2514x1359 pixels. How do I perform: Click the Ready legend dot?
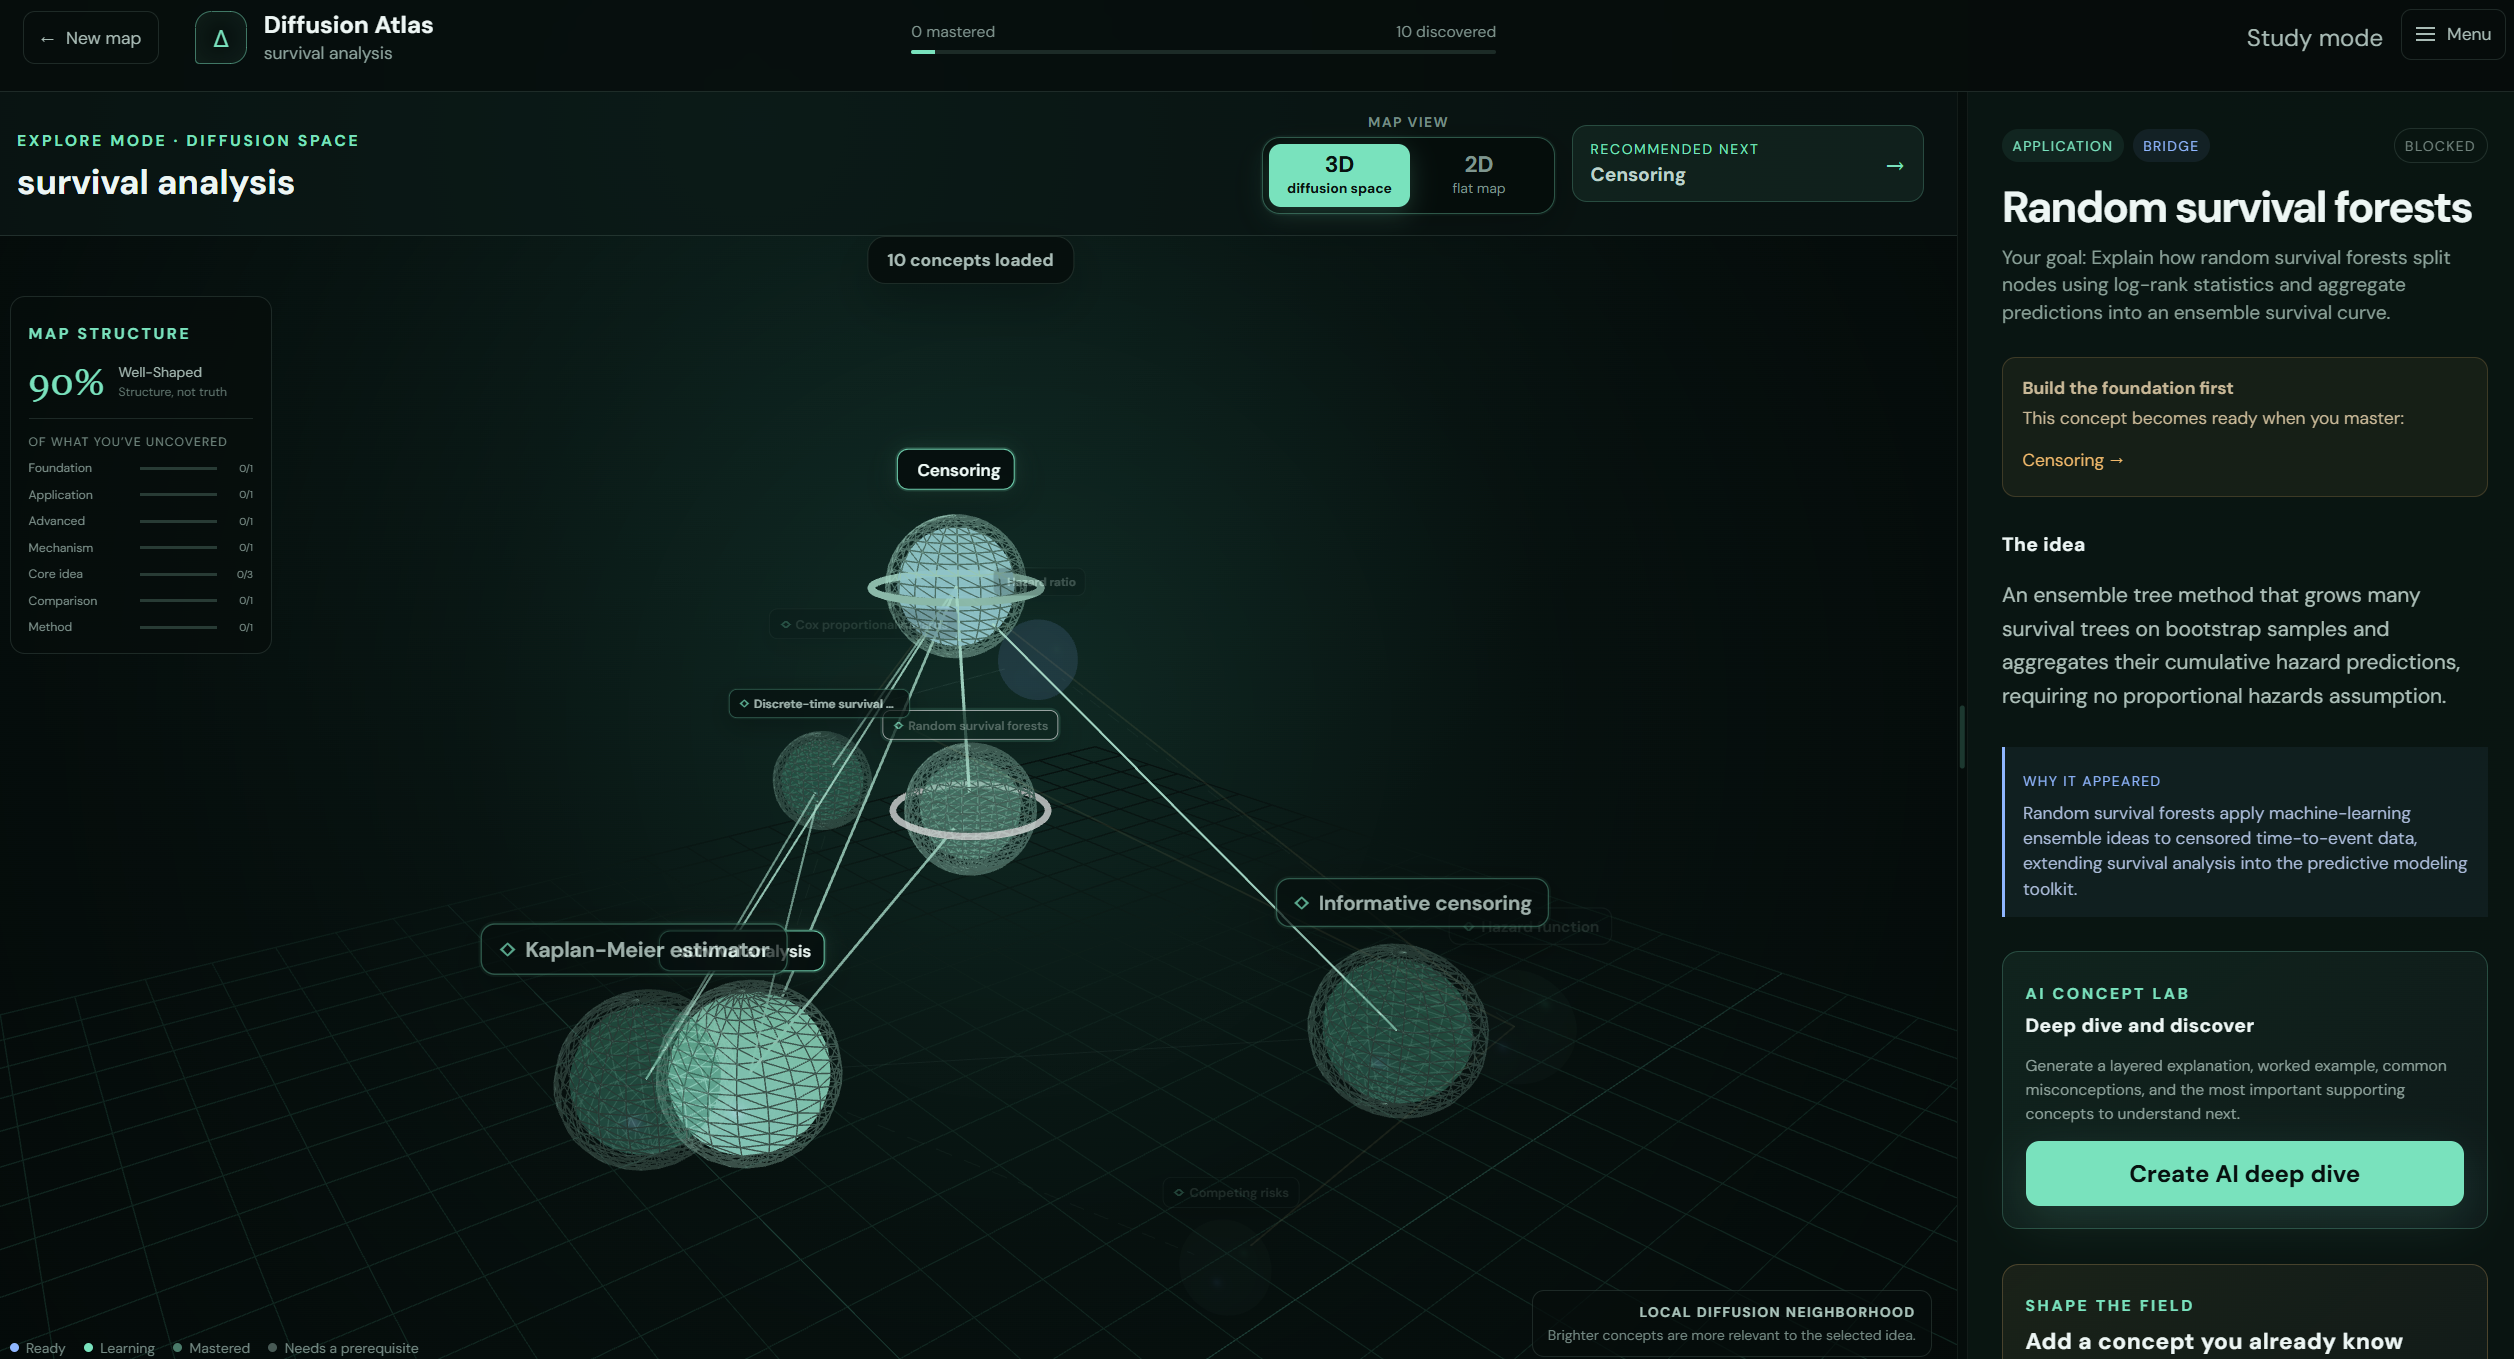14,1347
